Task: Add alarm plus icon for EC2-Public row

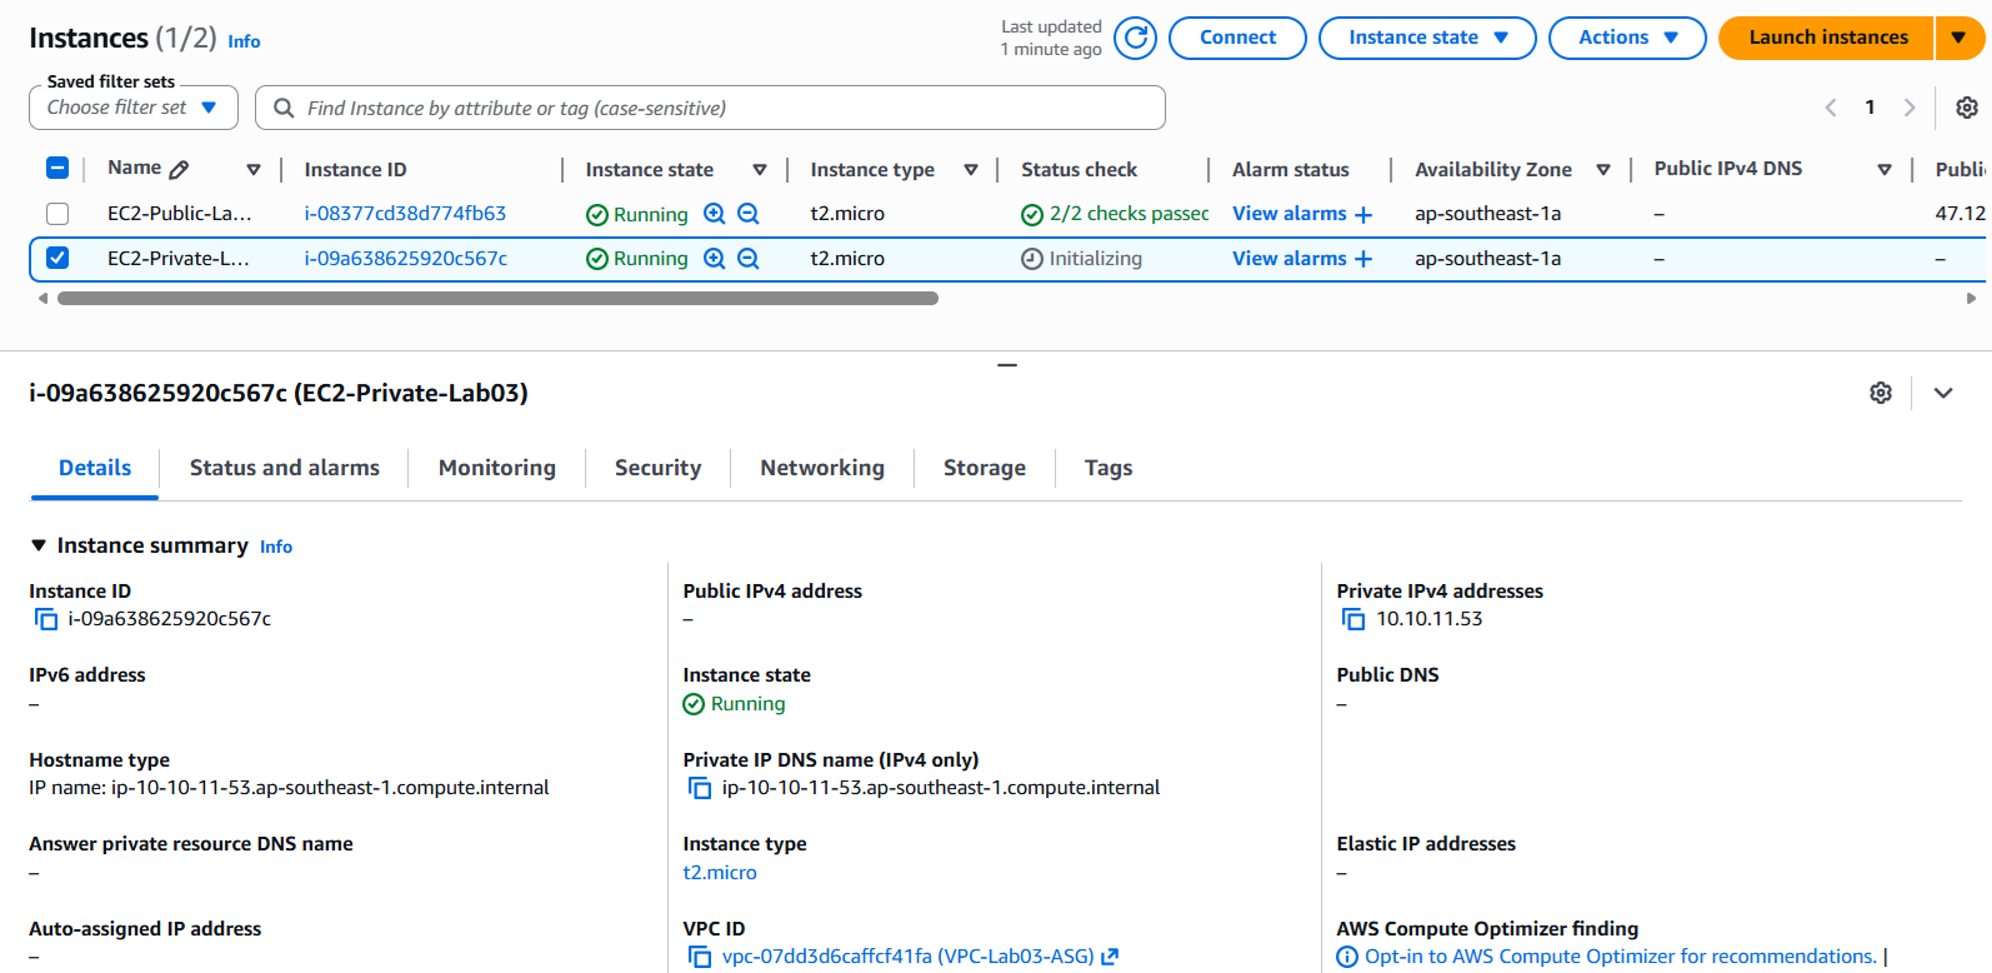Action: (x=1363, y=214)
